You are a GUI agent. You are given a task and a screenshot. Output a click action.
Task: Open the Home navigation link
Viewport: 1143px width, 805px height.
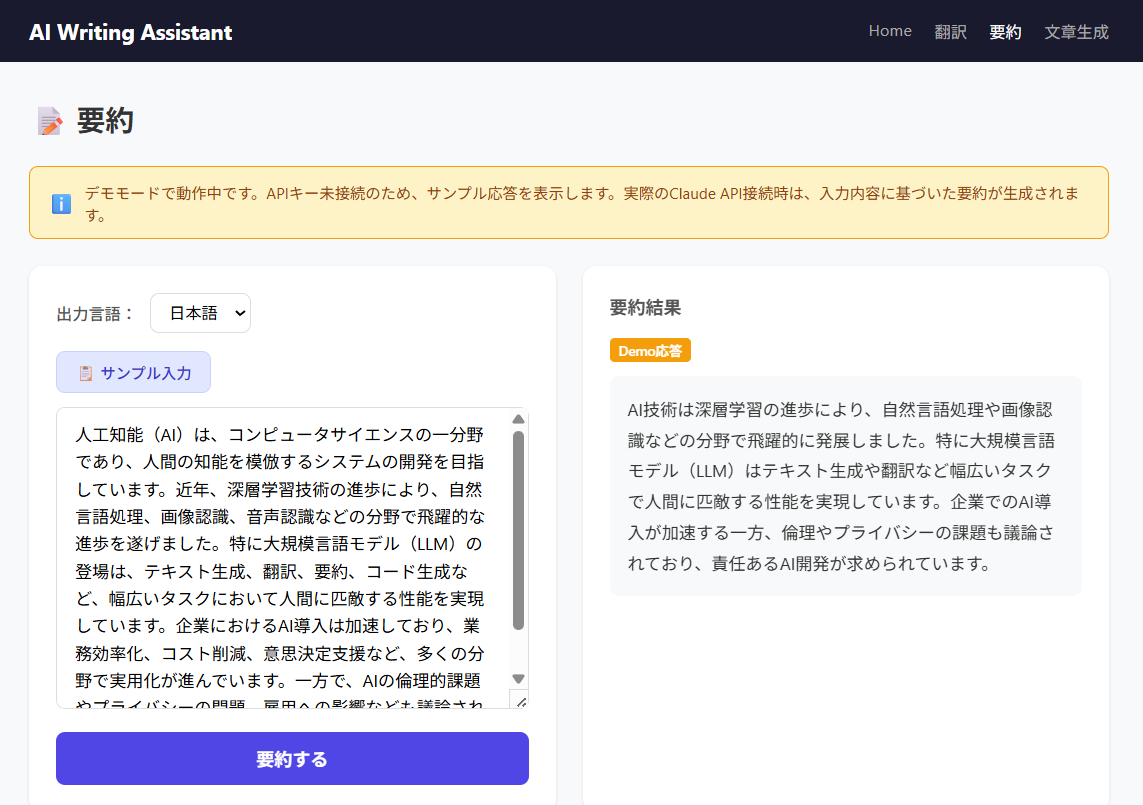coord(889,31)
